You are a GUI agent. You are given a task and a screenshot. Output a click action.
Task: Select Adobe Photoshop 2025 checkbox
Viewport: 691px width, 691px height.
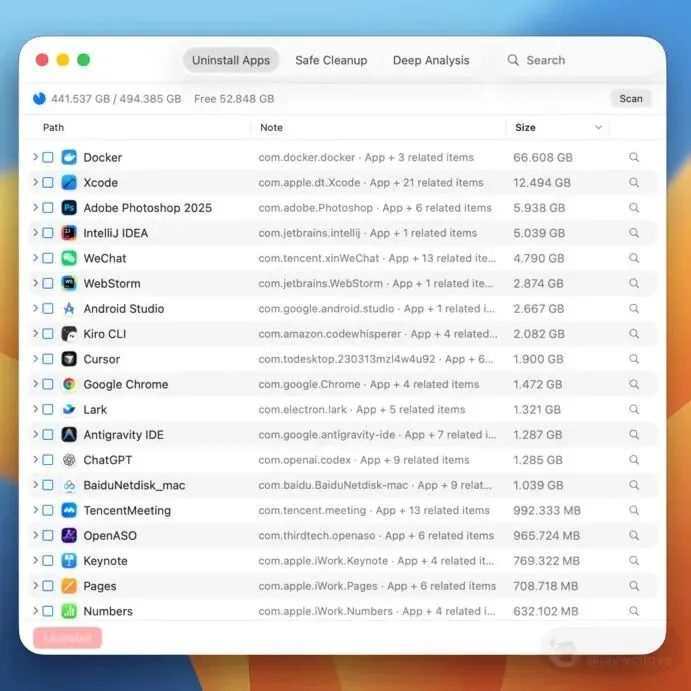click(x=48, y=208)
